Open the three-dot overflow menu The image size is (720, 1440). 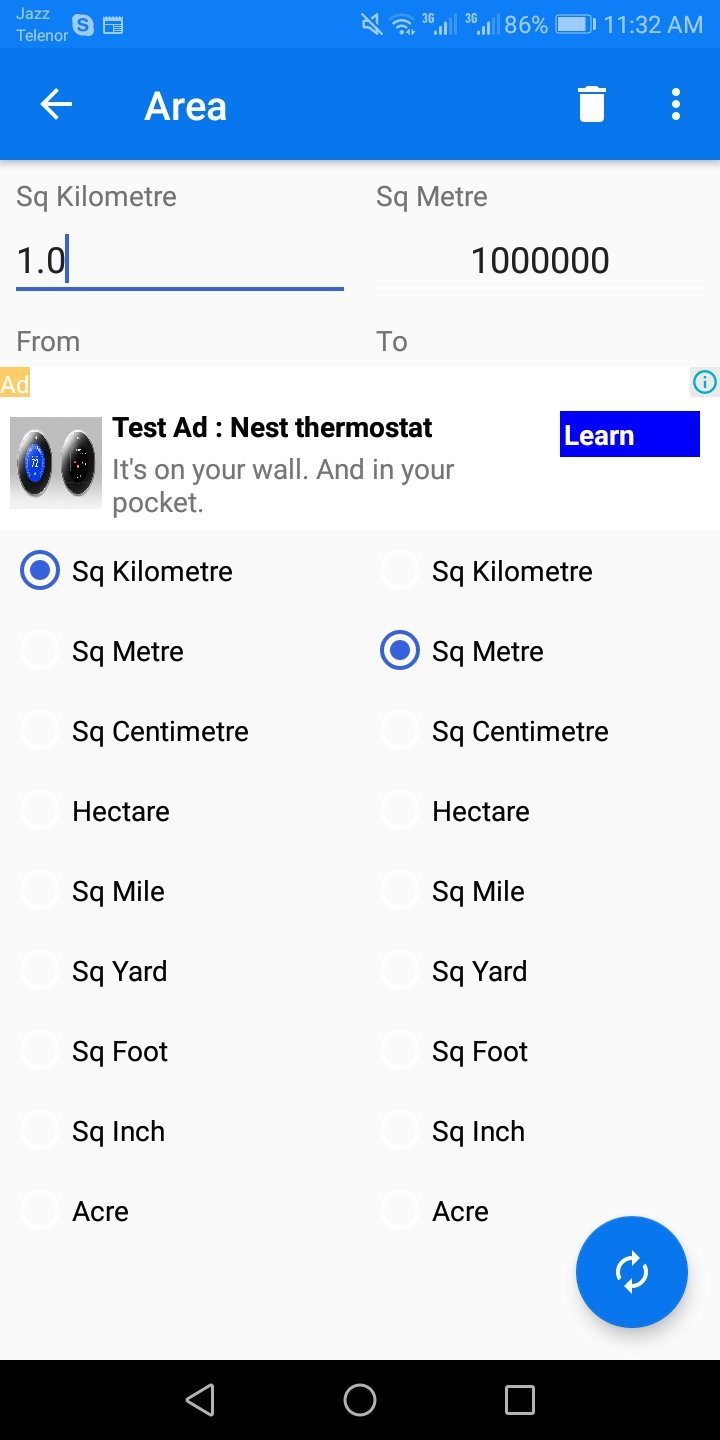tap(676, 105)
